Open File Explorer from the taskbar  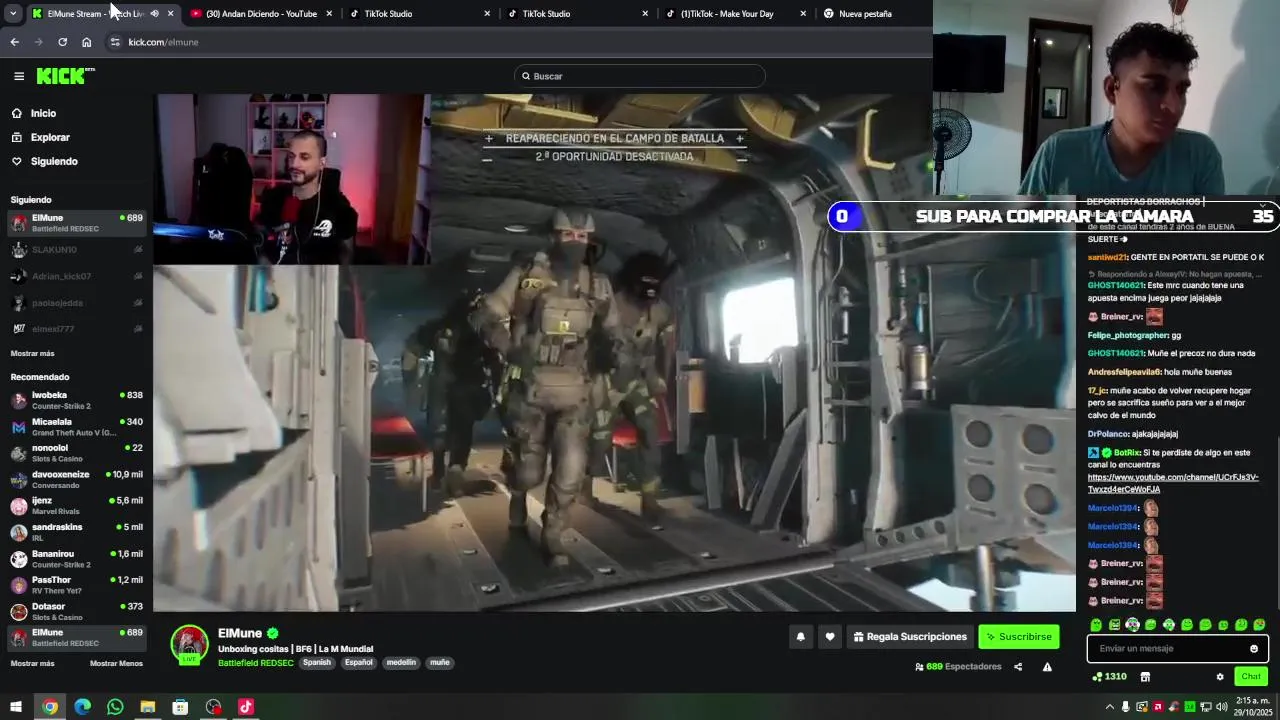point(148,707)
